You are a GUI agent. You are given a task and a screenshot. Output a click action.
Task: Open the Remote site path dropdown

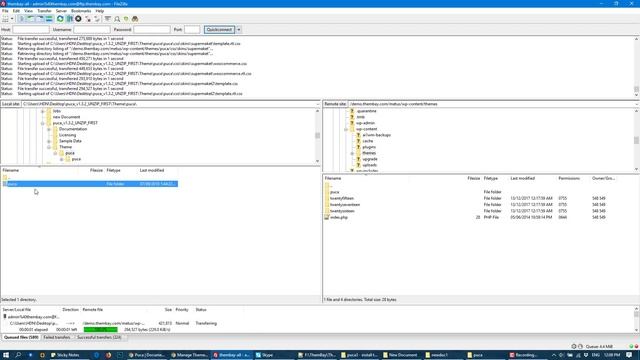click(x=637, y=104)
